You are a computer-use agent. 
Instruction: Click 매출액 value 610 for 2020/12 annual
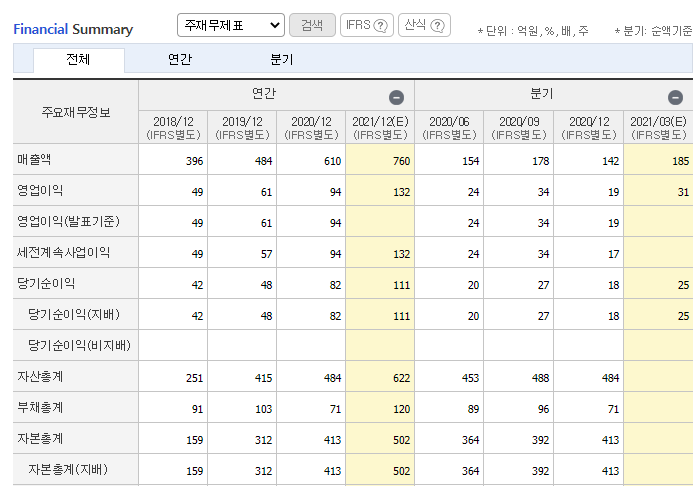[x=332, y=161]
